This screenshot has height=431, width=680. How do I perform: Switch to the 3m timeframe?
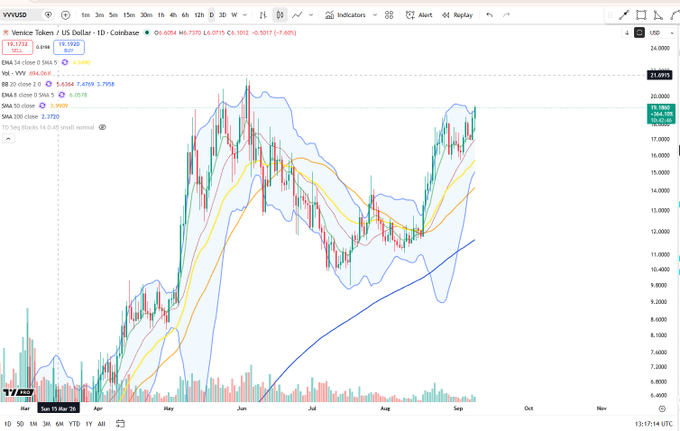pos(99,15)
